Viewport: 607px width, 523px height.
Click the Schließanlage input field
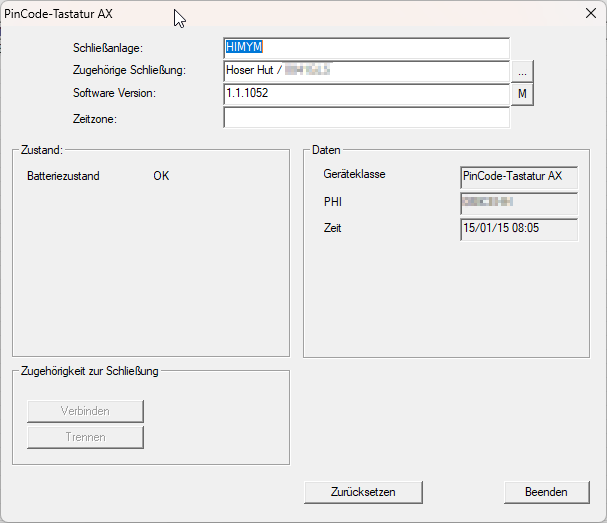(x=366, y=48)
